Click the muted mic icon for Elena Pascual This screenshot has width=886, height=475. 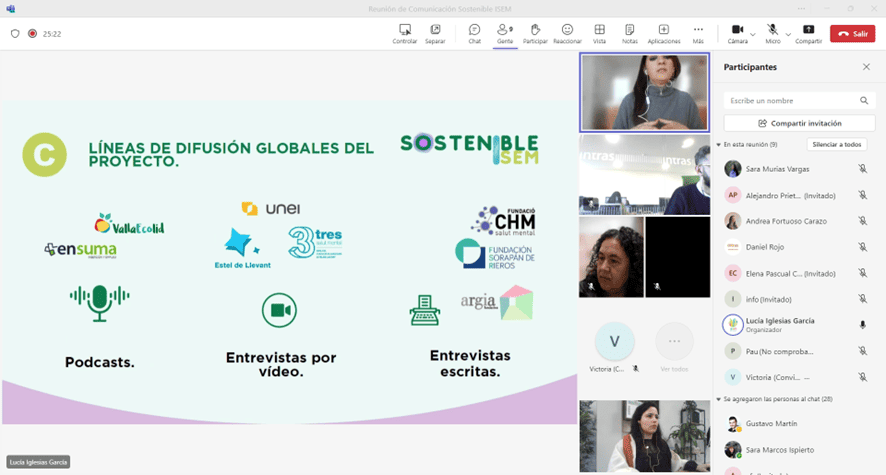(863, 273)
